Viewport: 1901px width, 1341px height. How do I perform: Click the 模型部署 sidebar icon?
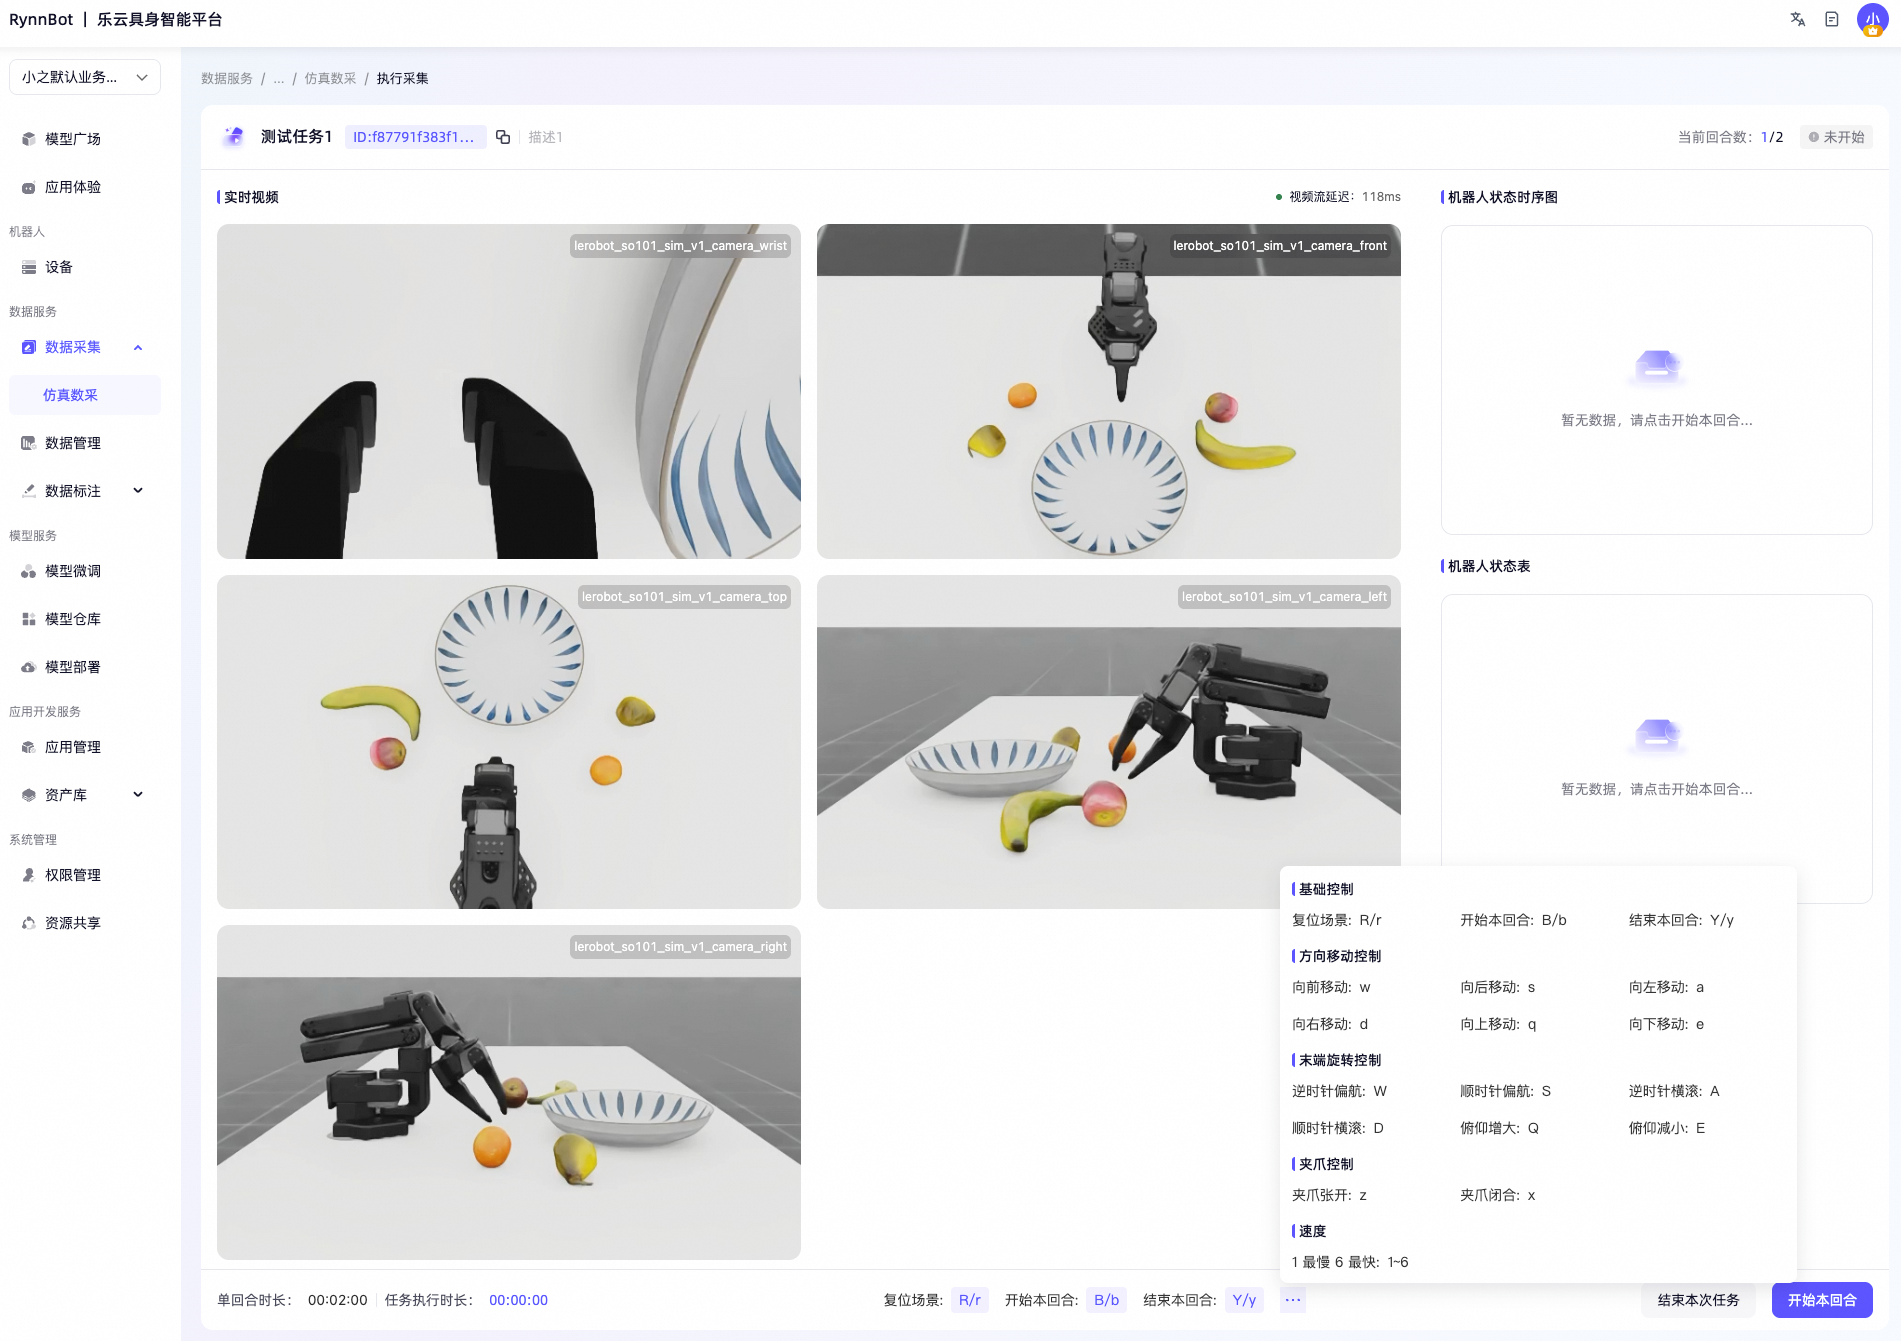29,667
